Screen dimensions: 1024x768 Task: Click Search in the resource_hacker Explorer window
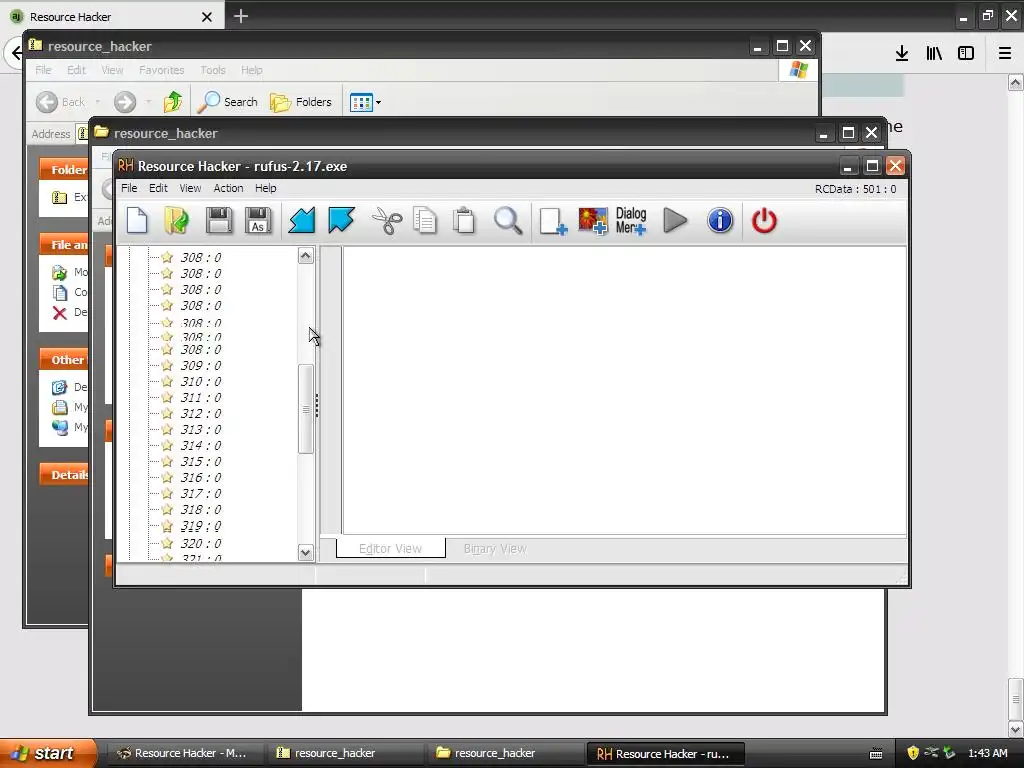(228, 102)
